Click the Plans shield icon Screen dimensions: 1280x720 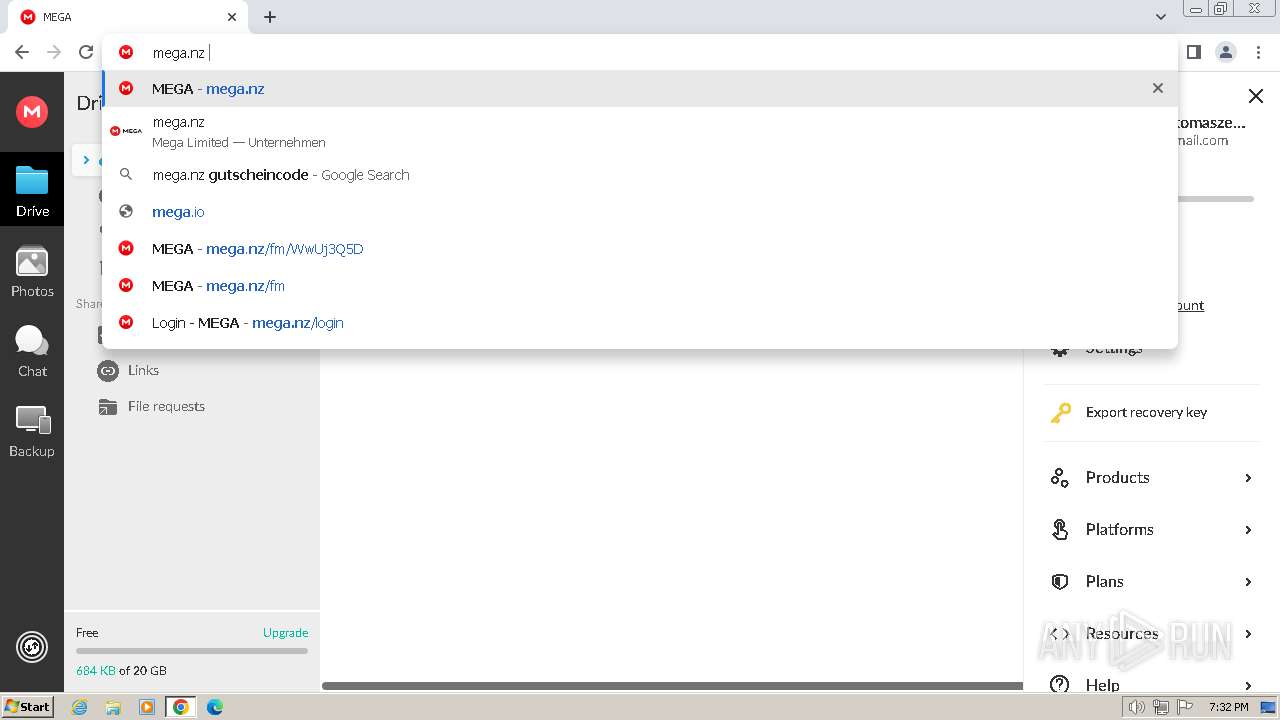point(1060,582)
